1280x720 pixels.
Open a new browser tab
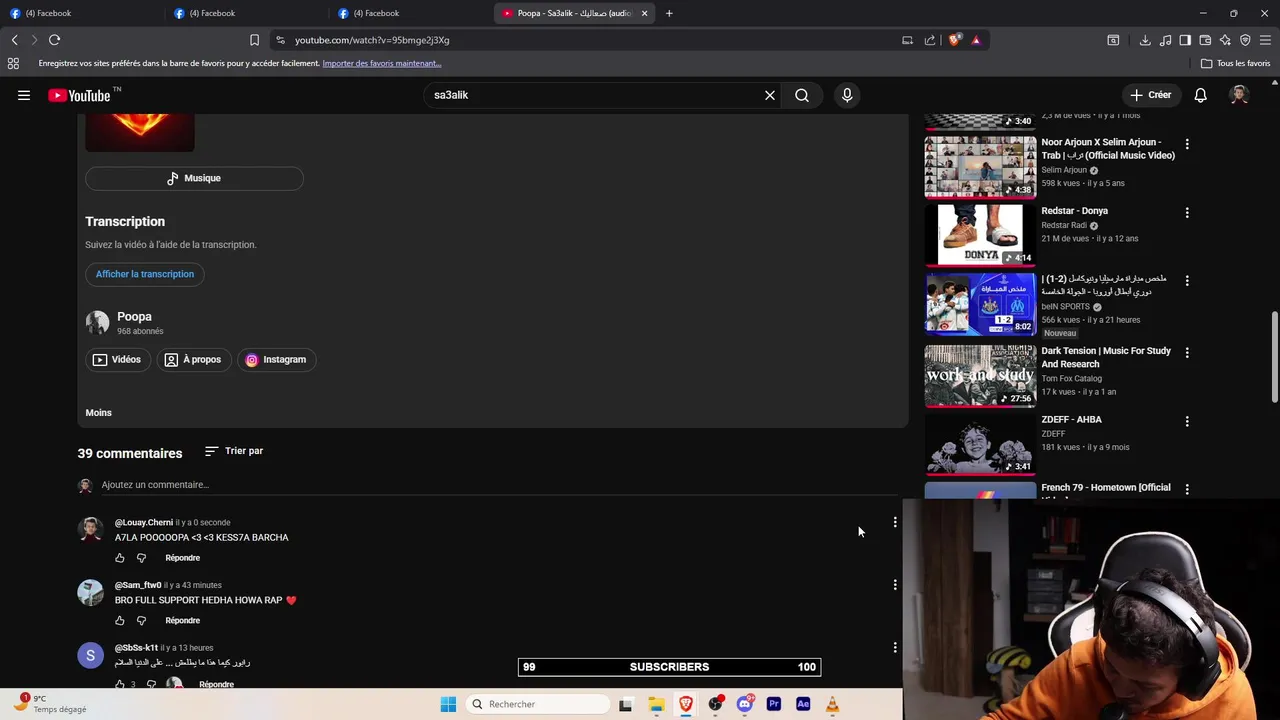pyautogui.click(x=669, y=13)
